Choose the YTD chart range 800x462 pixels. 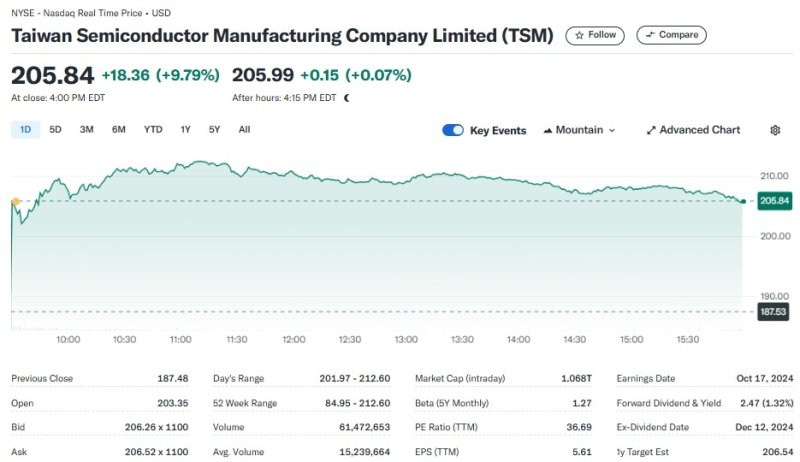point(153,129)
